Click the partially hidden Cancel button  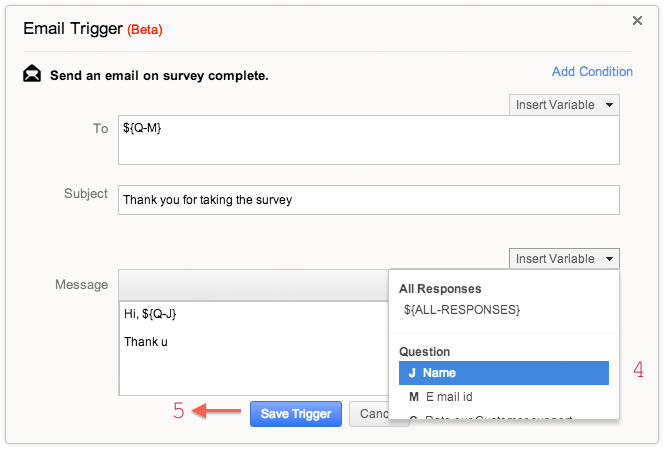point(368,414)
